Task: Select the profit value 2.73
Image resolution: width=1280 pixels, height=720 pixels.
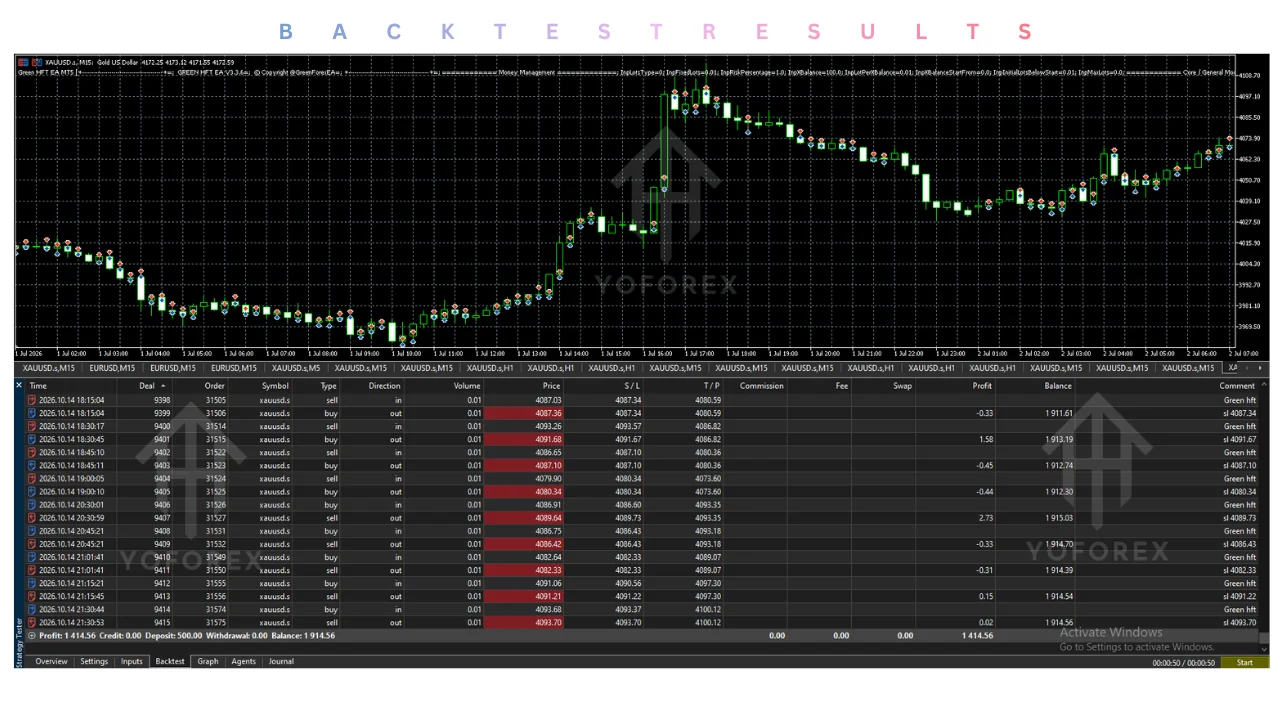Action: [x=985, y=517]
